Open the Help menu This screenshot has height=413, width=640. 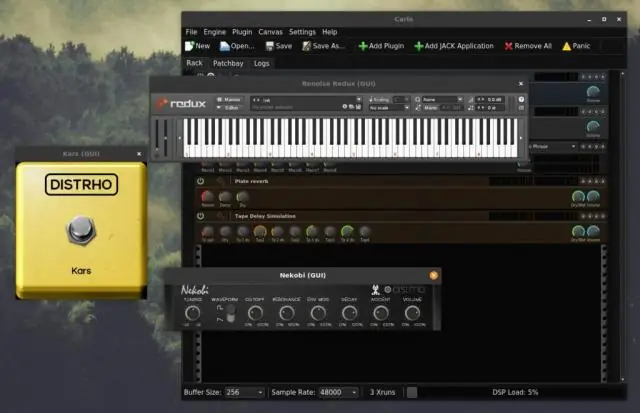point(329,32)
